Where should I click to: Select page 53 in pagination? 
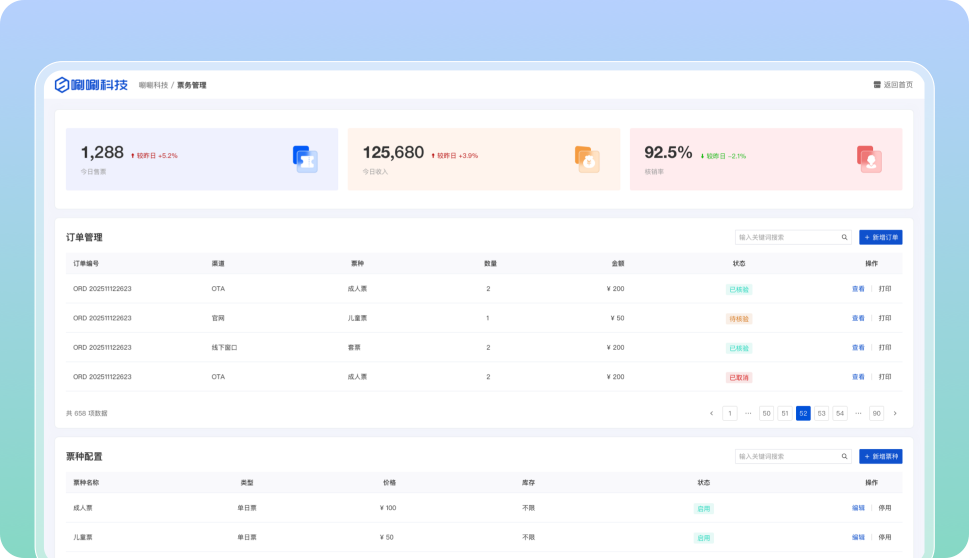[821, 413]
